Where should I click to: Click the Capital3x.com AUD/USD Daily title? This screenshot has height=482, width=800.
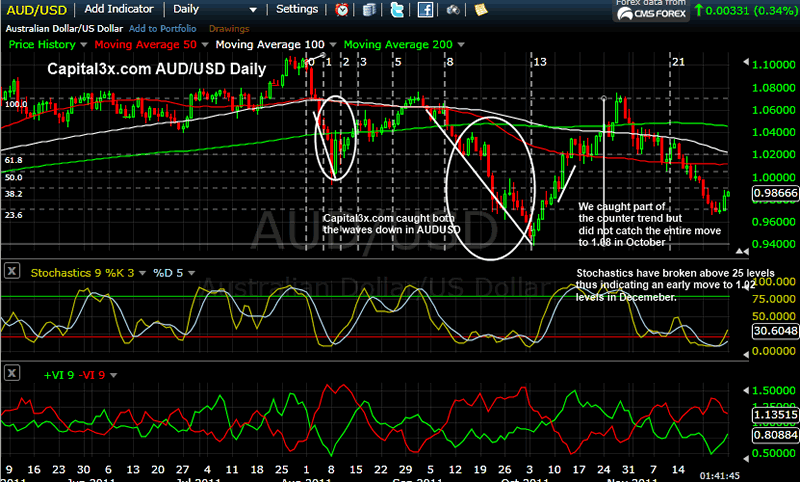tap(157, 69)
